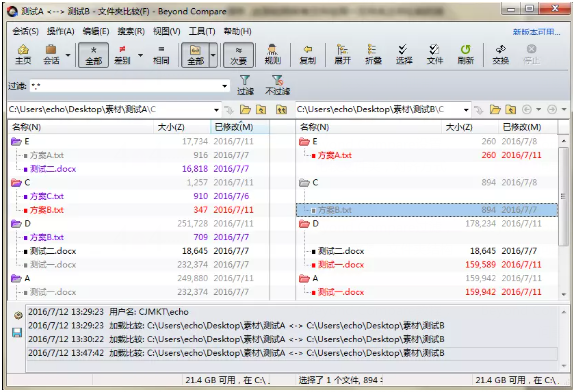Click the log panel save disk icon

(x=17, y=332)
